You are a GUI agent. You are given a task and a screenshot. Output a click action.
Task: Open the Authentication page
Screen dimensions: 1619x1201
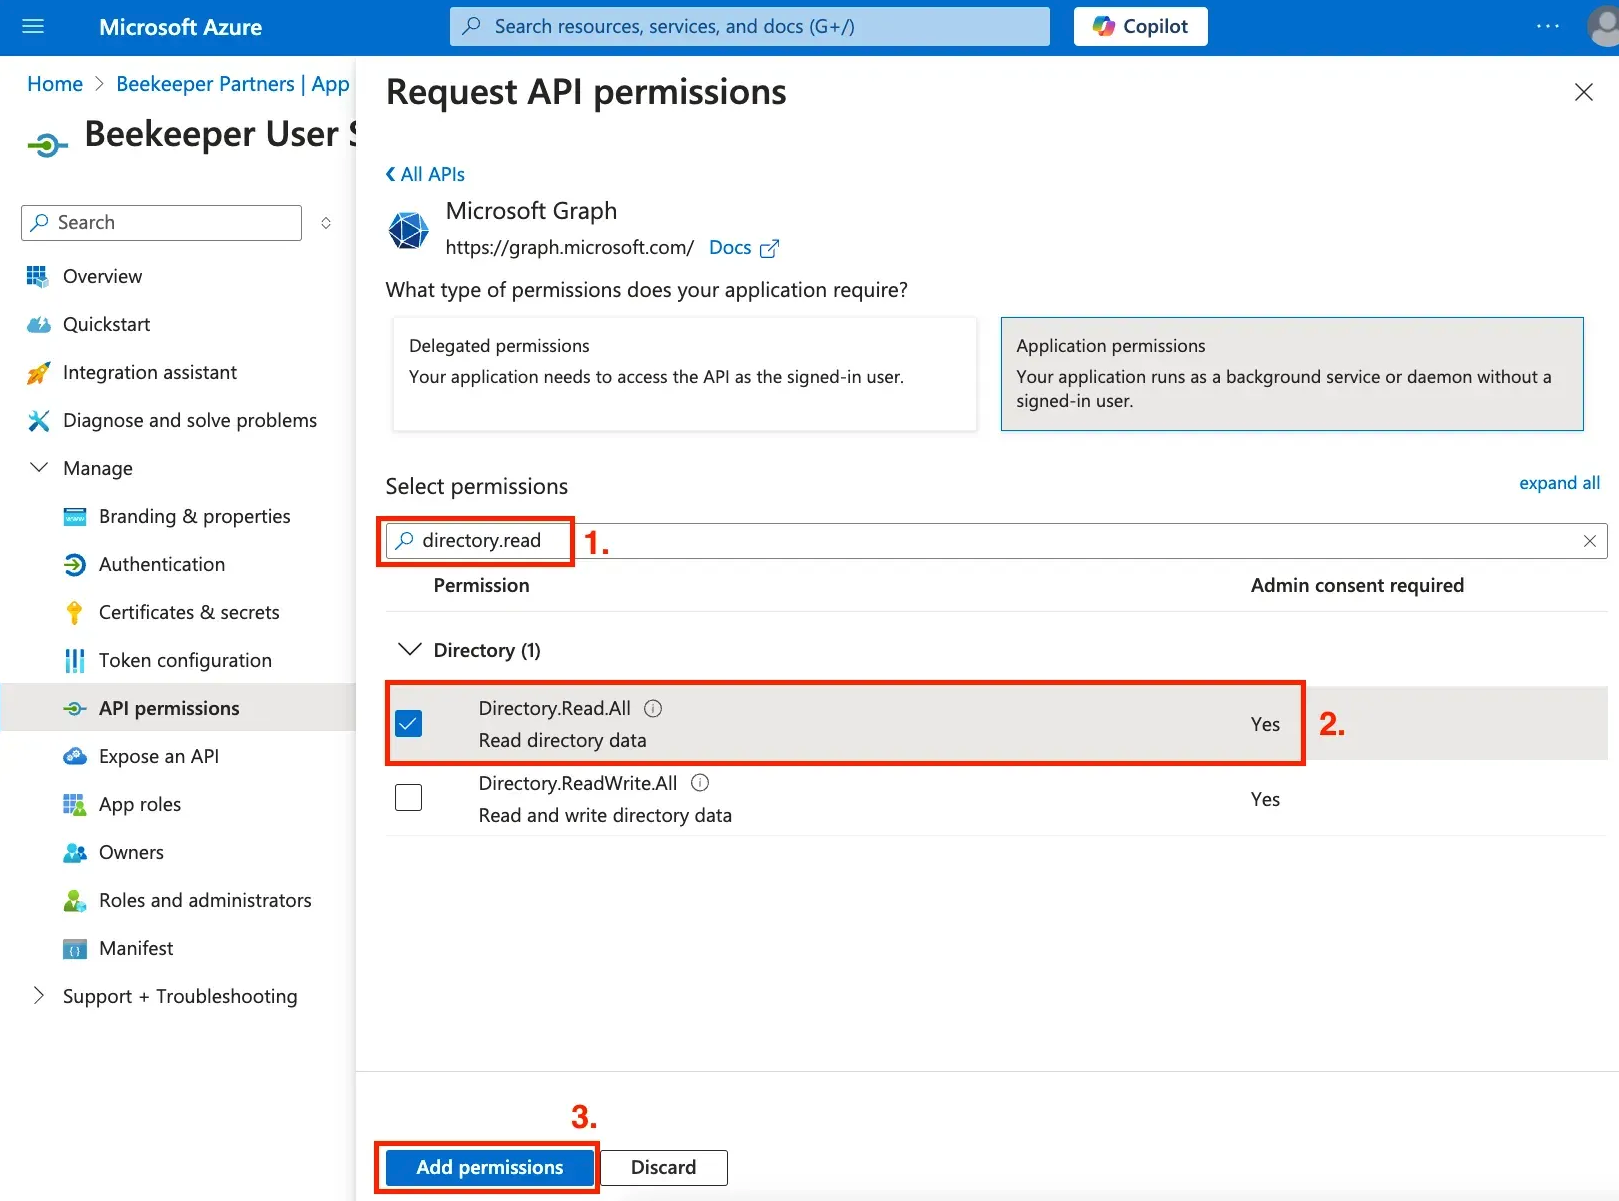point(162,564)
